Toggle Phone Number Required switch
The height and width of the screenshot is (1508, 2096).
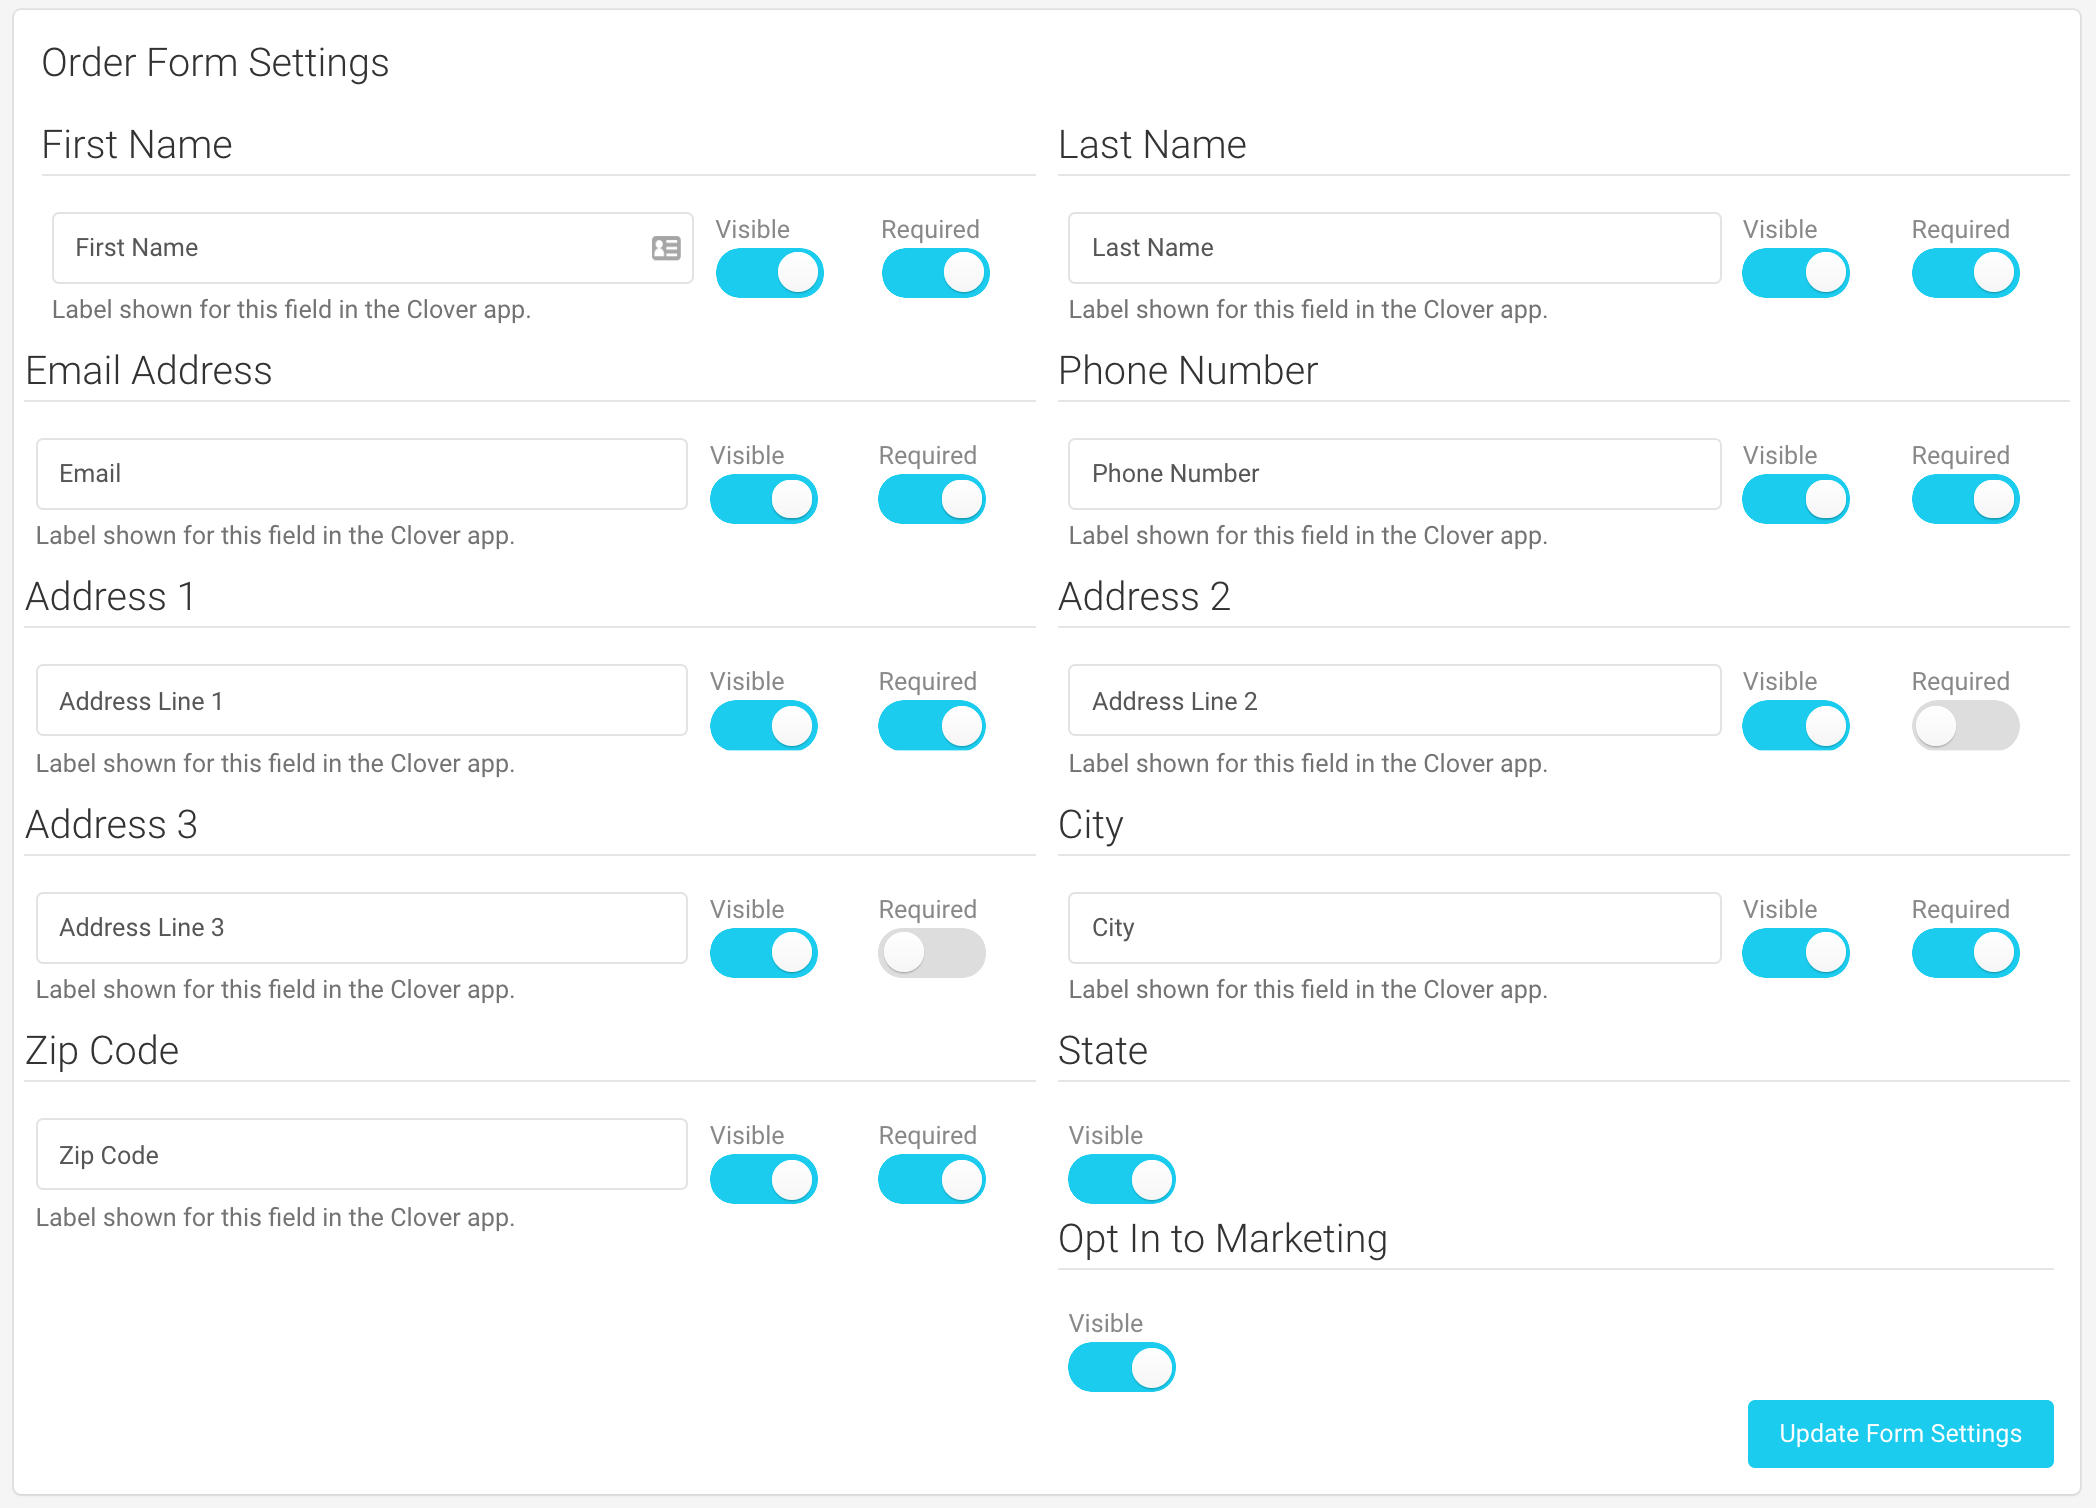[1965, 499]
